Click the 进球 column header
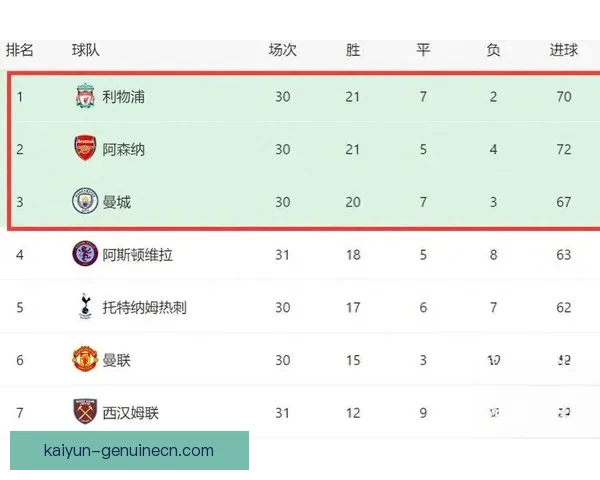This screenshot has height=480, width=600. [563, 49]
